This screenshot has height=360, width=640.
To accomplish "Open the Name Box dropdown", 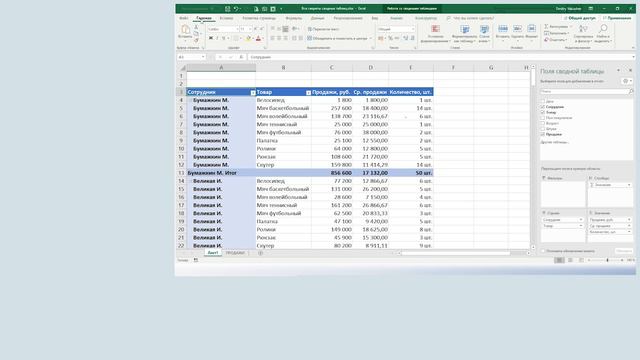I will (x=203, y=57).
